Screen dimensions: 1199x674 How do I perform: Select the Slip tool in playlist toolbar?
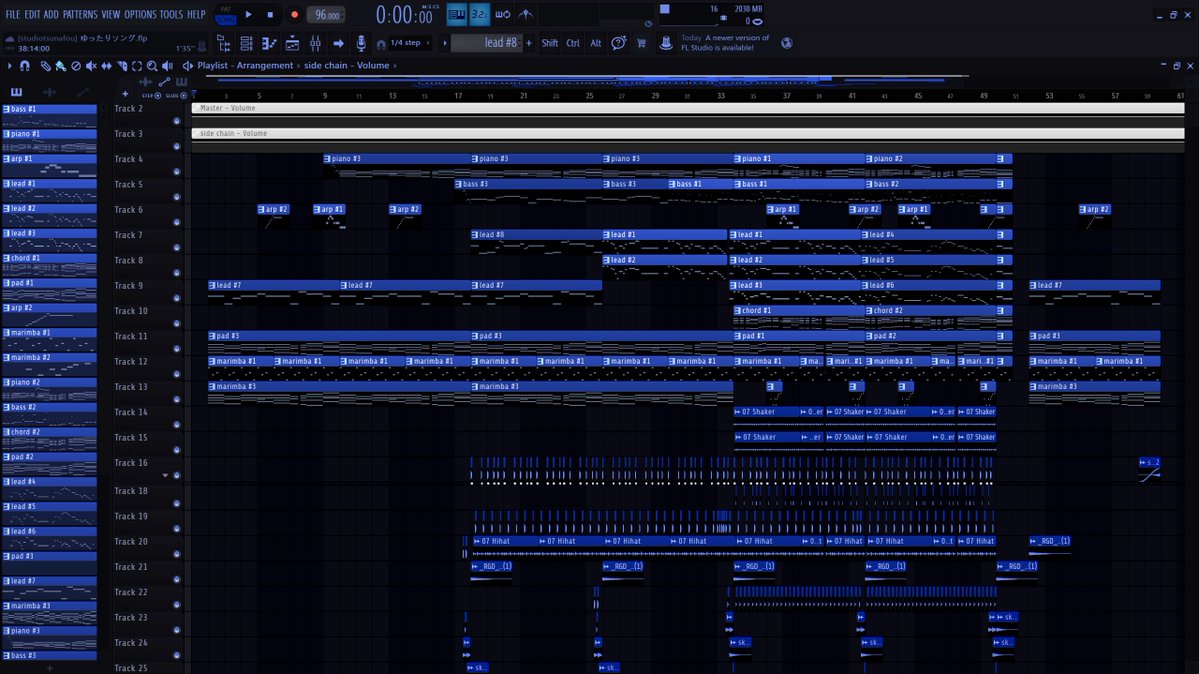[x=106, y=66]
